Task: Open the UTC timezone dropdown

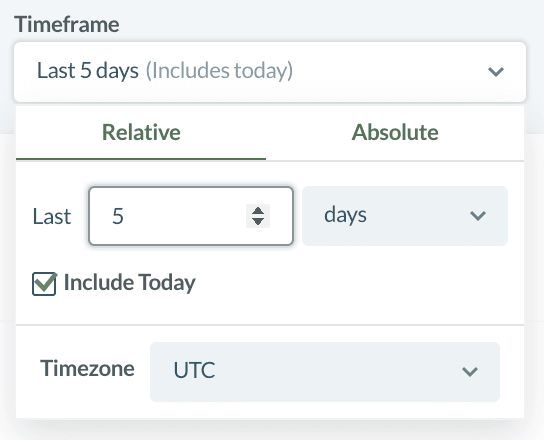Action: (x=325, y=372)
